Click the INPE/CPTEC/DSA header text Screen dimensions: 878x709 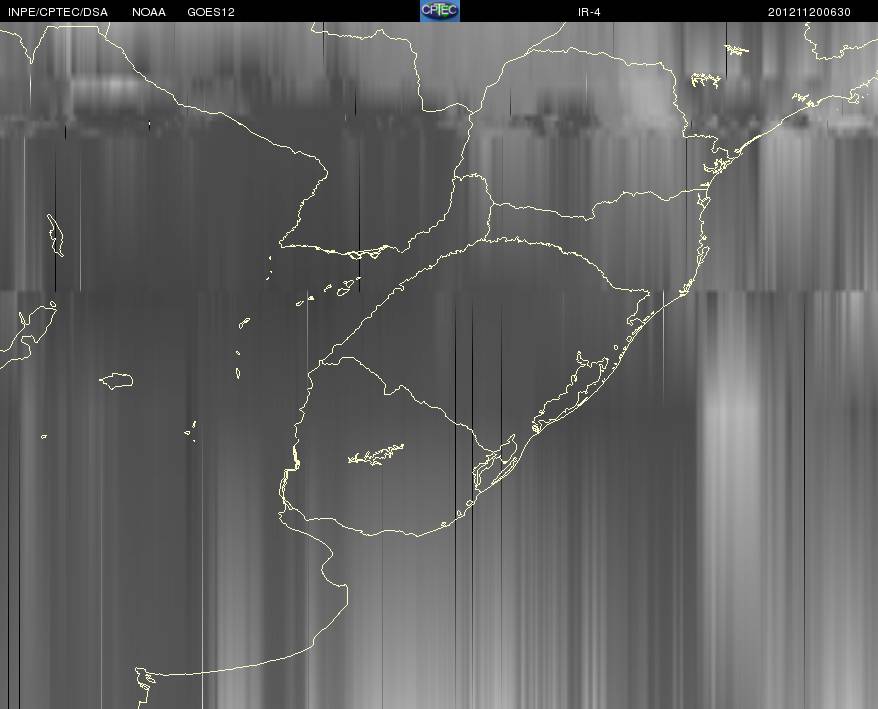click(x=58, y=12)
